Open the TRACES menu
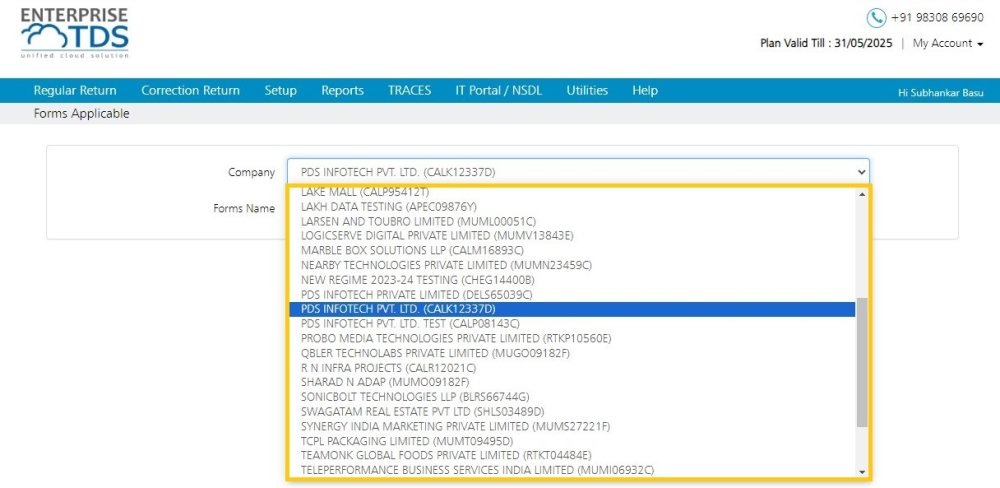 point(409,91)
